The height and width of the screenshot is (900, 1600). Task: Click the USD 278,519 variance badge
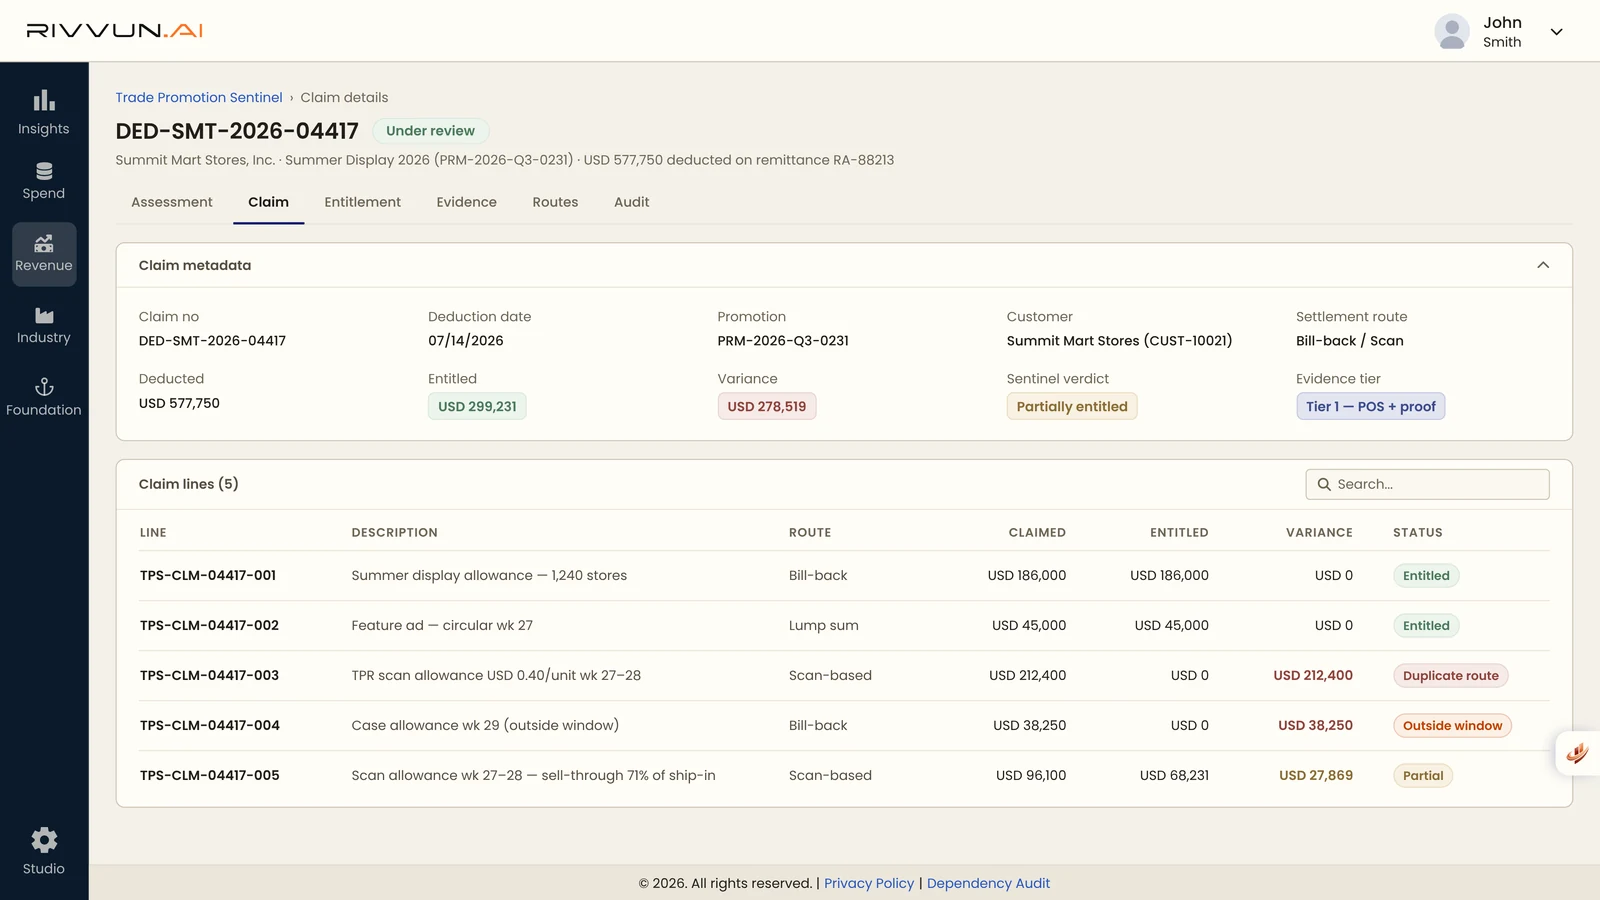pyautogui.click(x=767, y=406)
